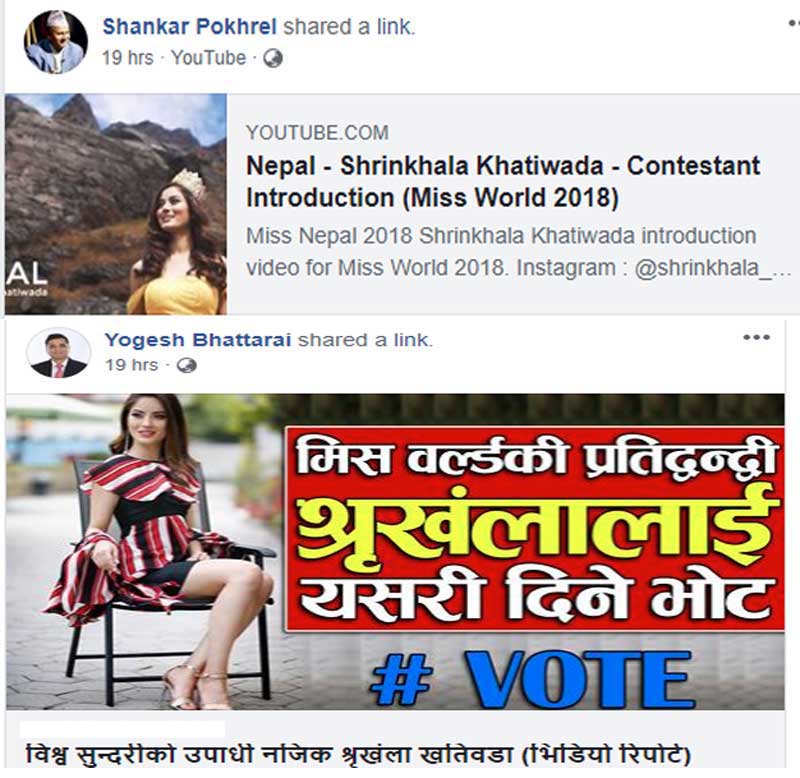Click the YOUTUBE.COM domain label
800x778 pixels.
tap(317, 133)
